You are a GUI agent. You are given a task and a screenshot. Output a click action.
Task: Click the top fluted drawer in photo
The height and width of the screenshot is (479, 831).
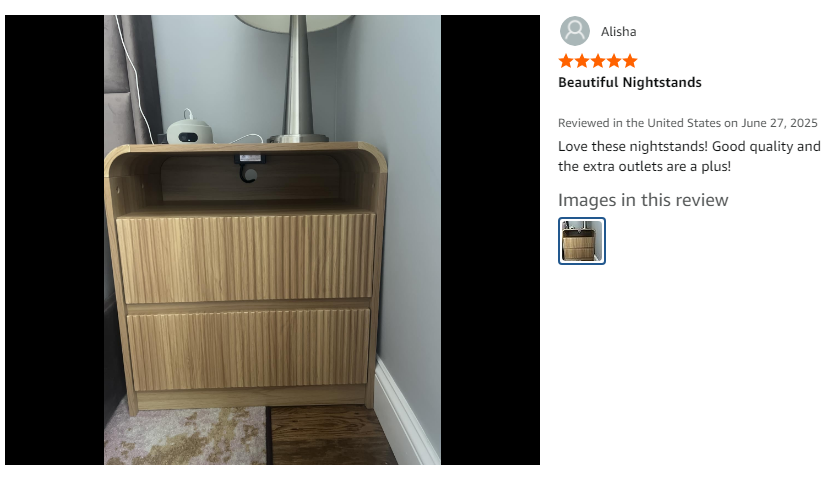(246, 258)
